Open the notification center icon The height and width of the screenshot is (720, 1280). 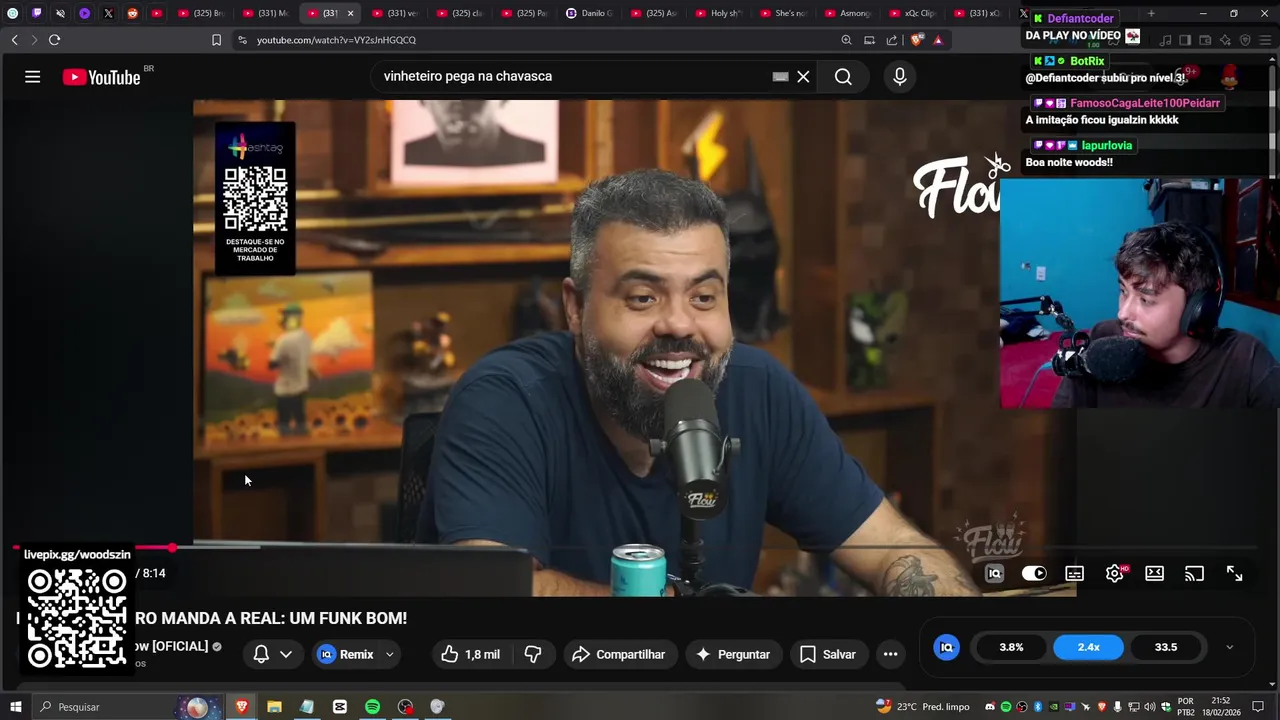click(1258, 707)
